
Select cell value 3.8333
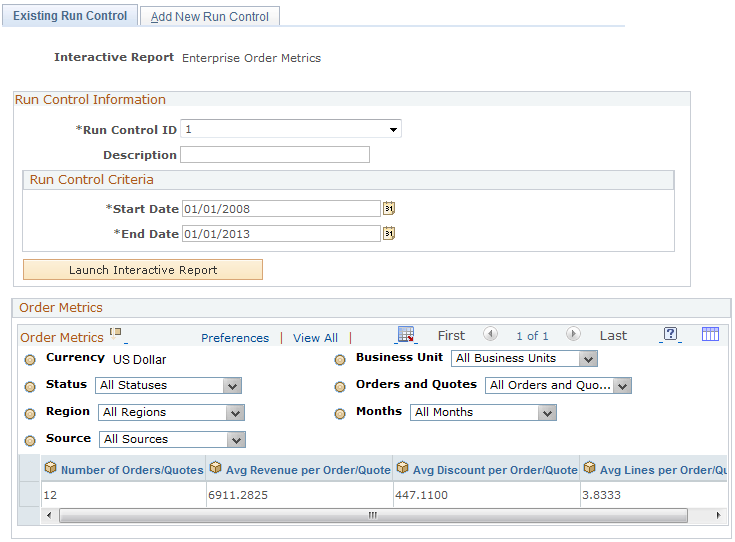click(x=601, y=495)
